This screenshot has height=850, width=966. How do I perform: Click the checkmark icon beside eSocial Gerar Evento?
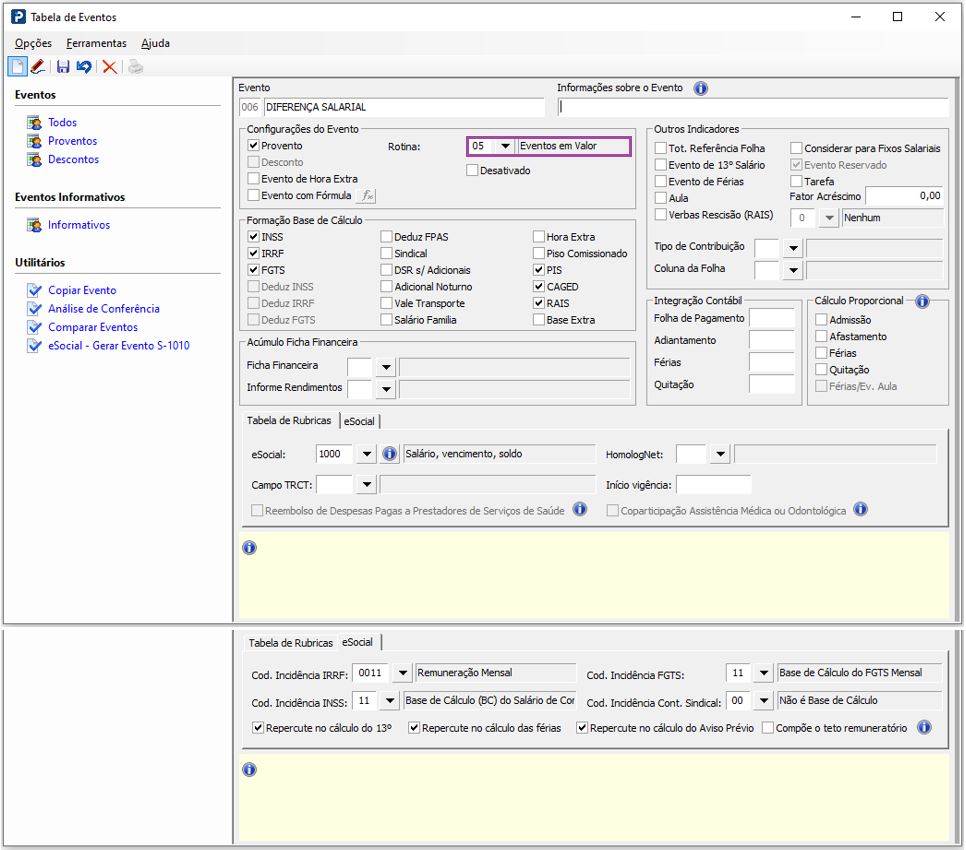point(34,346)
